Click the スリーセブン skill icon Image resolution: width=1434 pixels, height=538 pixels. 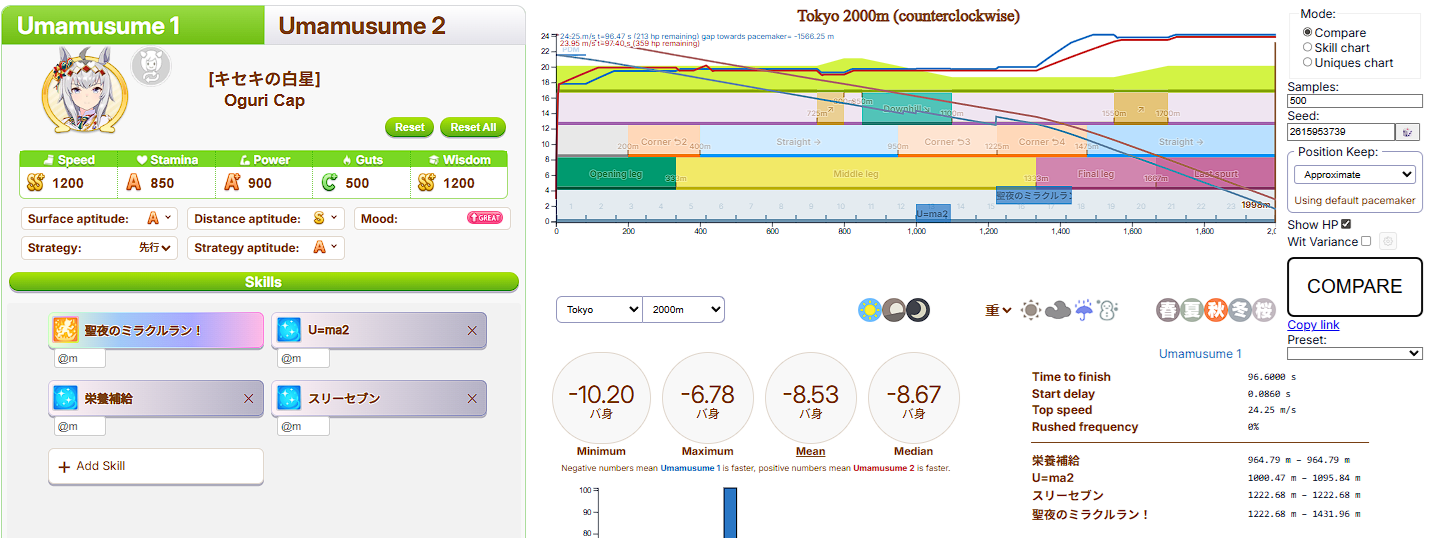click(x=289, y=398)
